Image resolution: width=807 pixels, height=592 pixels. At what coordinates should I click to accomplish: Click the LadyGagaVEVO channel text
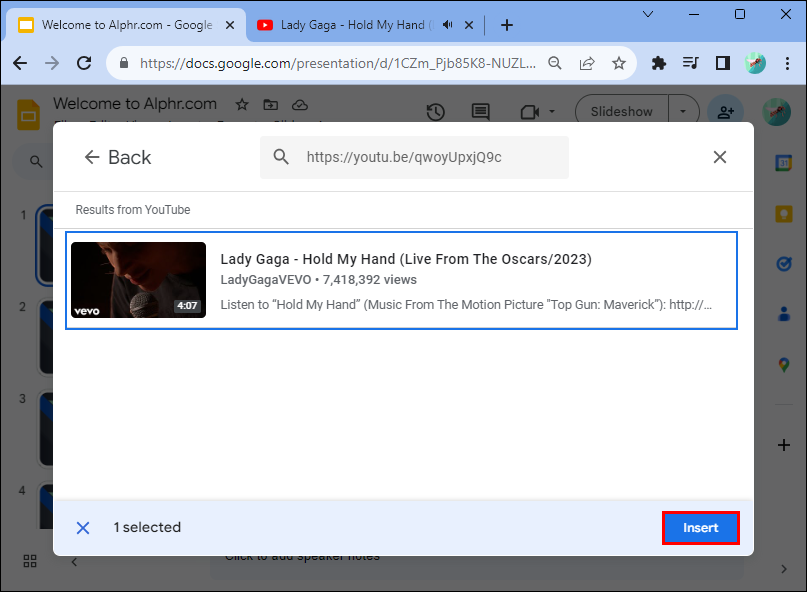click(266, 280)
